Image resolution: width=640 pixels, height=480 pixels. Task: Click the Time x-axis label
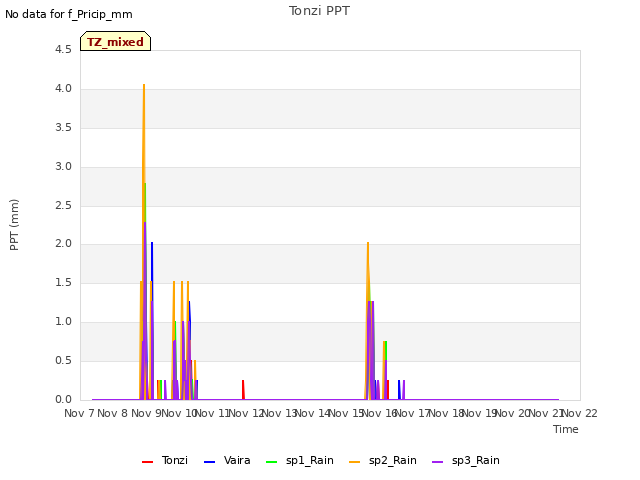click(566, 429)
